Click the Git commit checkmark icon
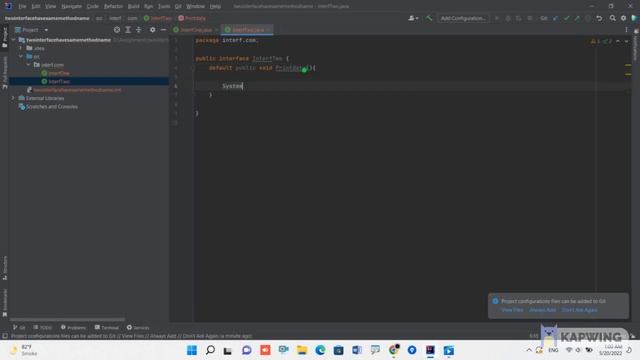 567,18
